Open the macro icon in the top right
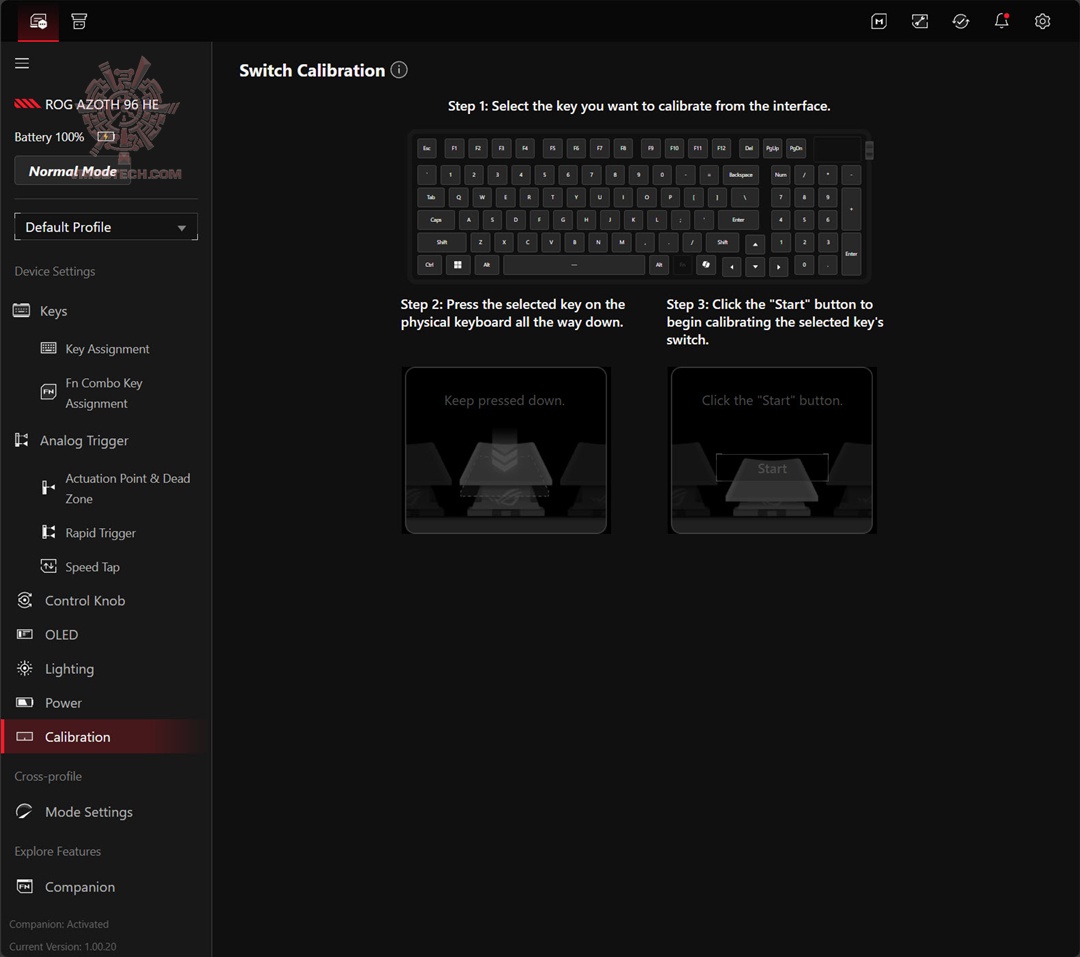The image size is (1080, 957). pos(879,21)
